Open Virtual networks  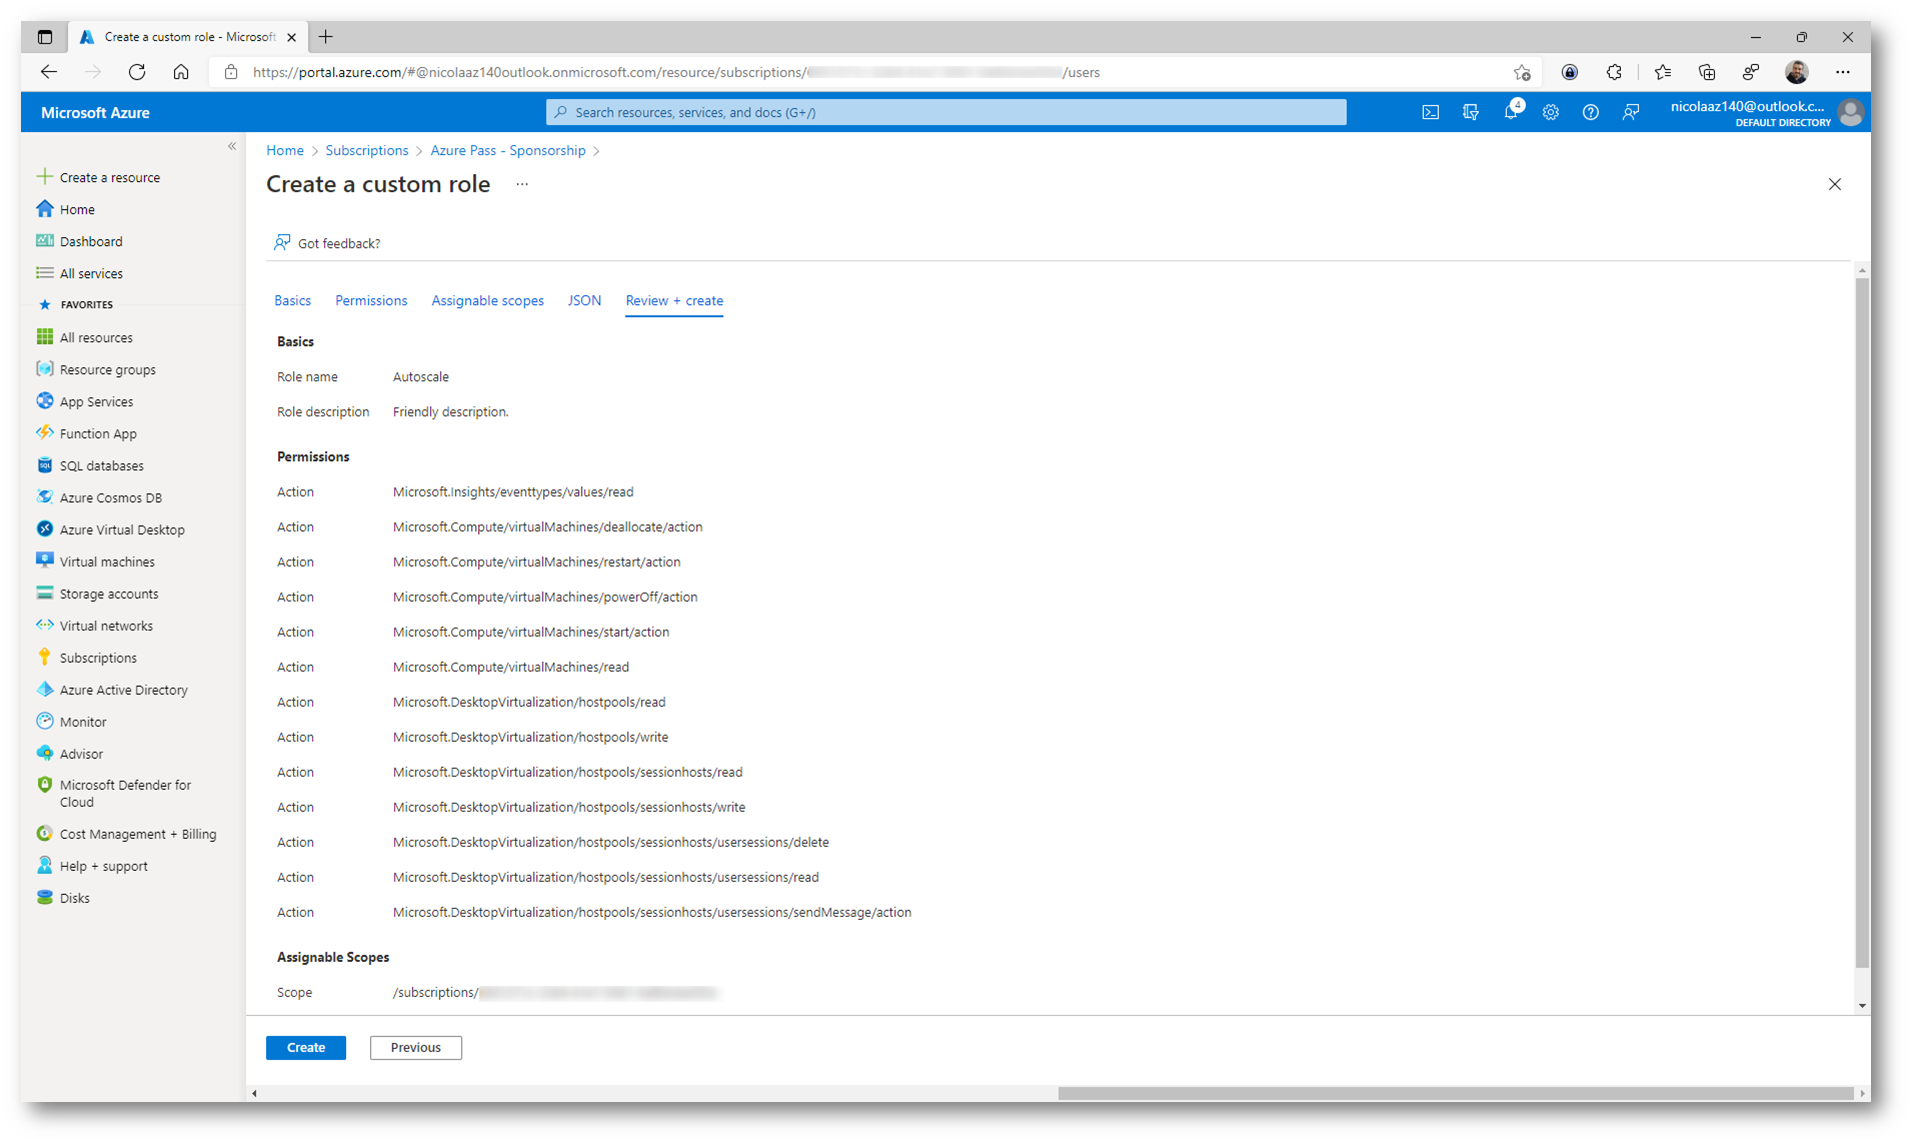click(105, 625)
